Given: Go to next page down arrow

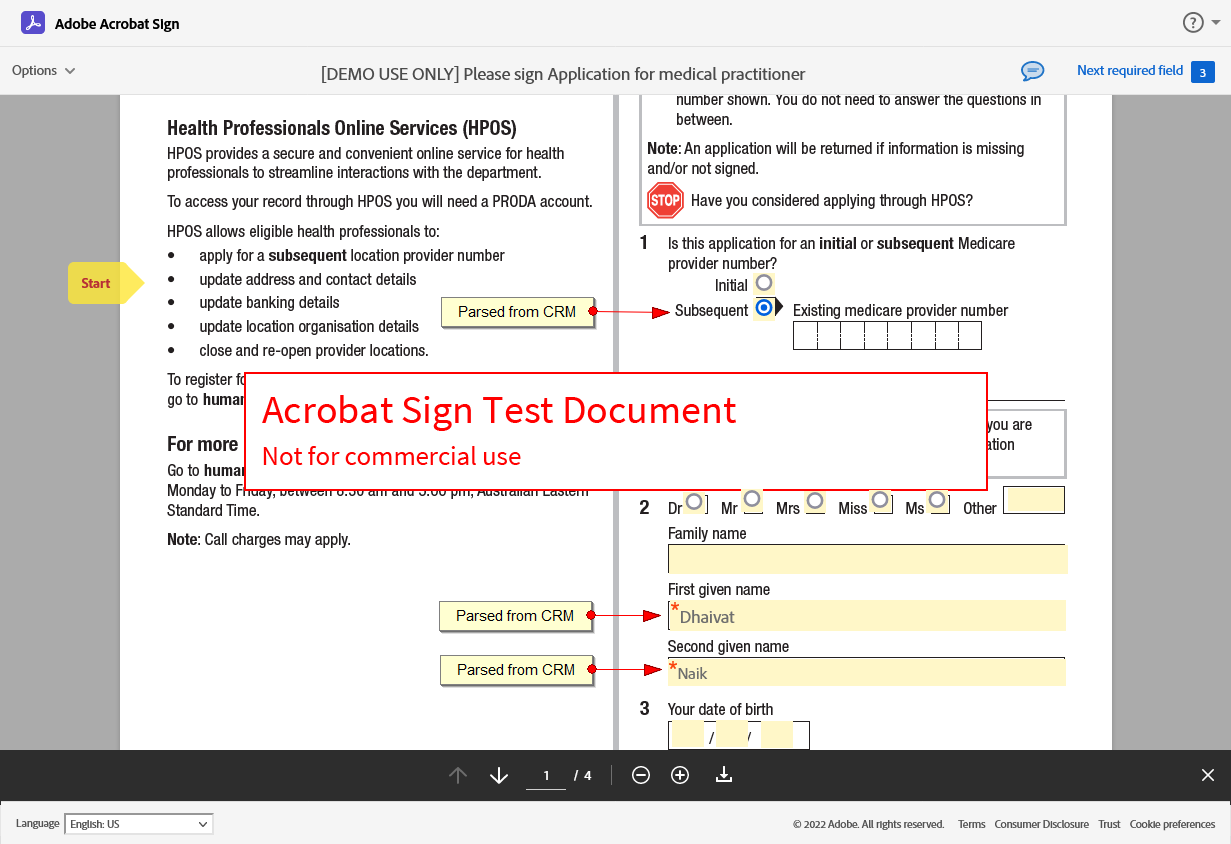Looking at the screenshot, I should point(499,775).
